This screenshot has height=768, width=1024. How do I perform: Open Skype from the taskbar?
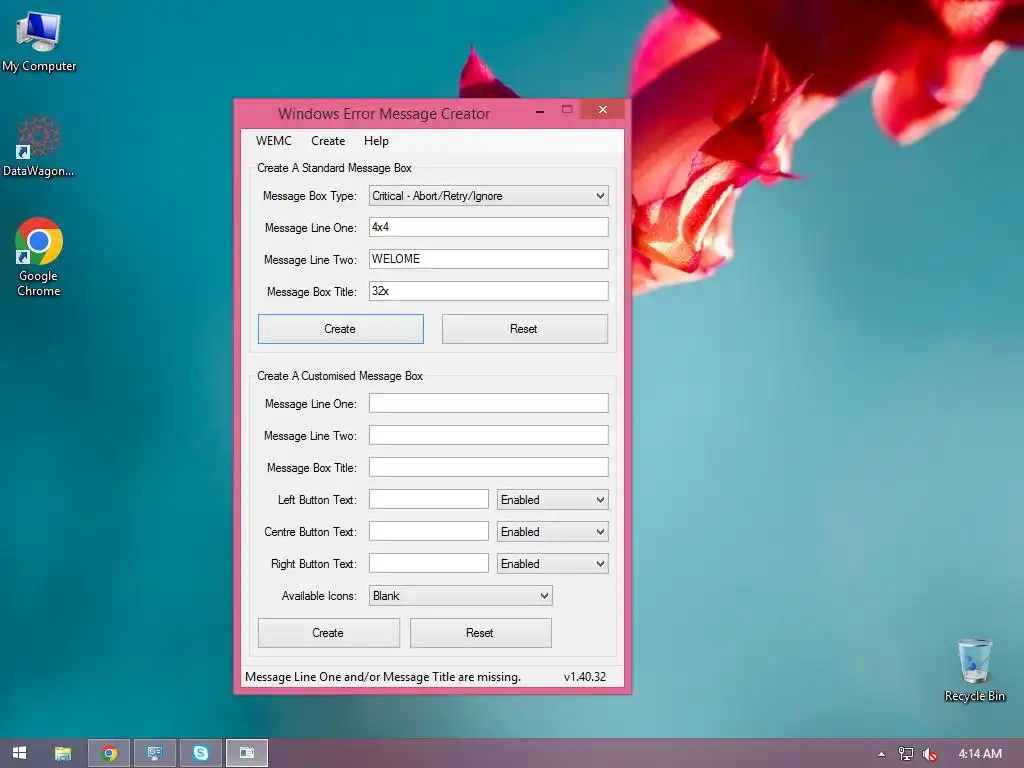coord(200,753)
